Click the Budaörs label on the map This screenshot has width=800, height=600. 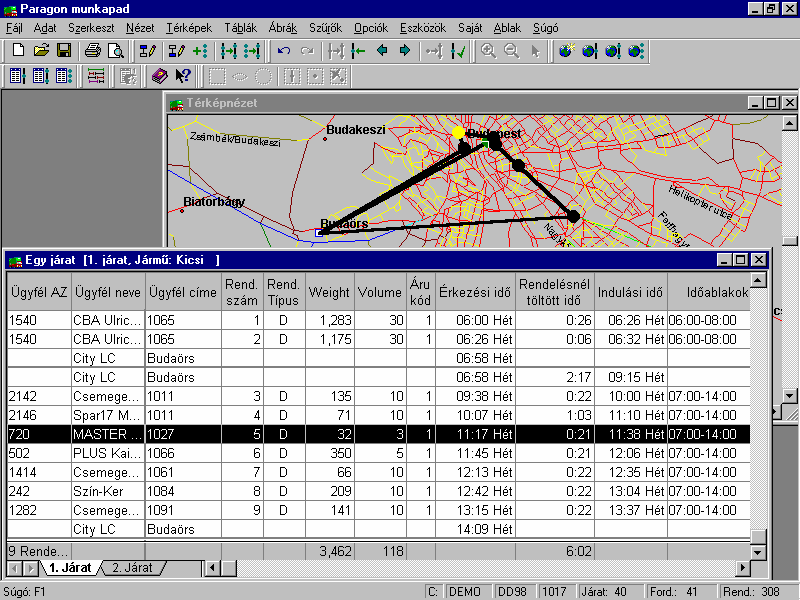(344, 223)
